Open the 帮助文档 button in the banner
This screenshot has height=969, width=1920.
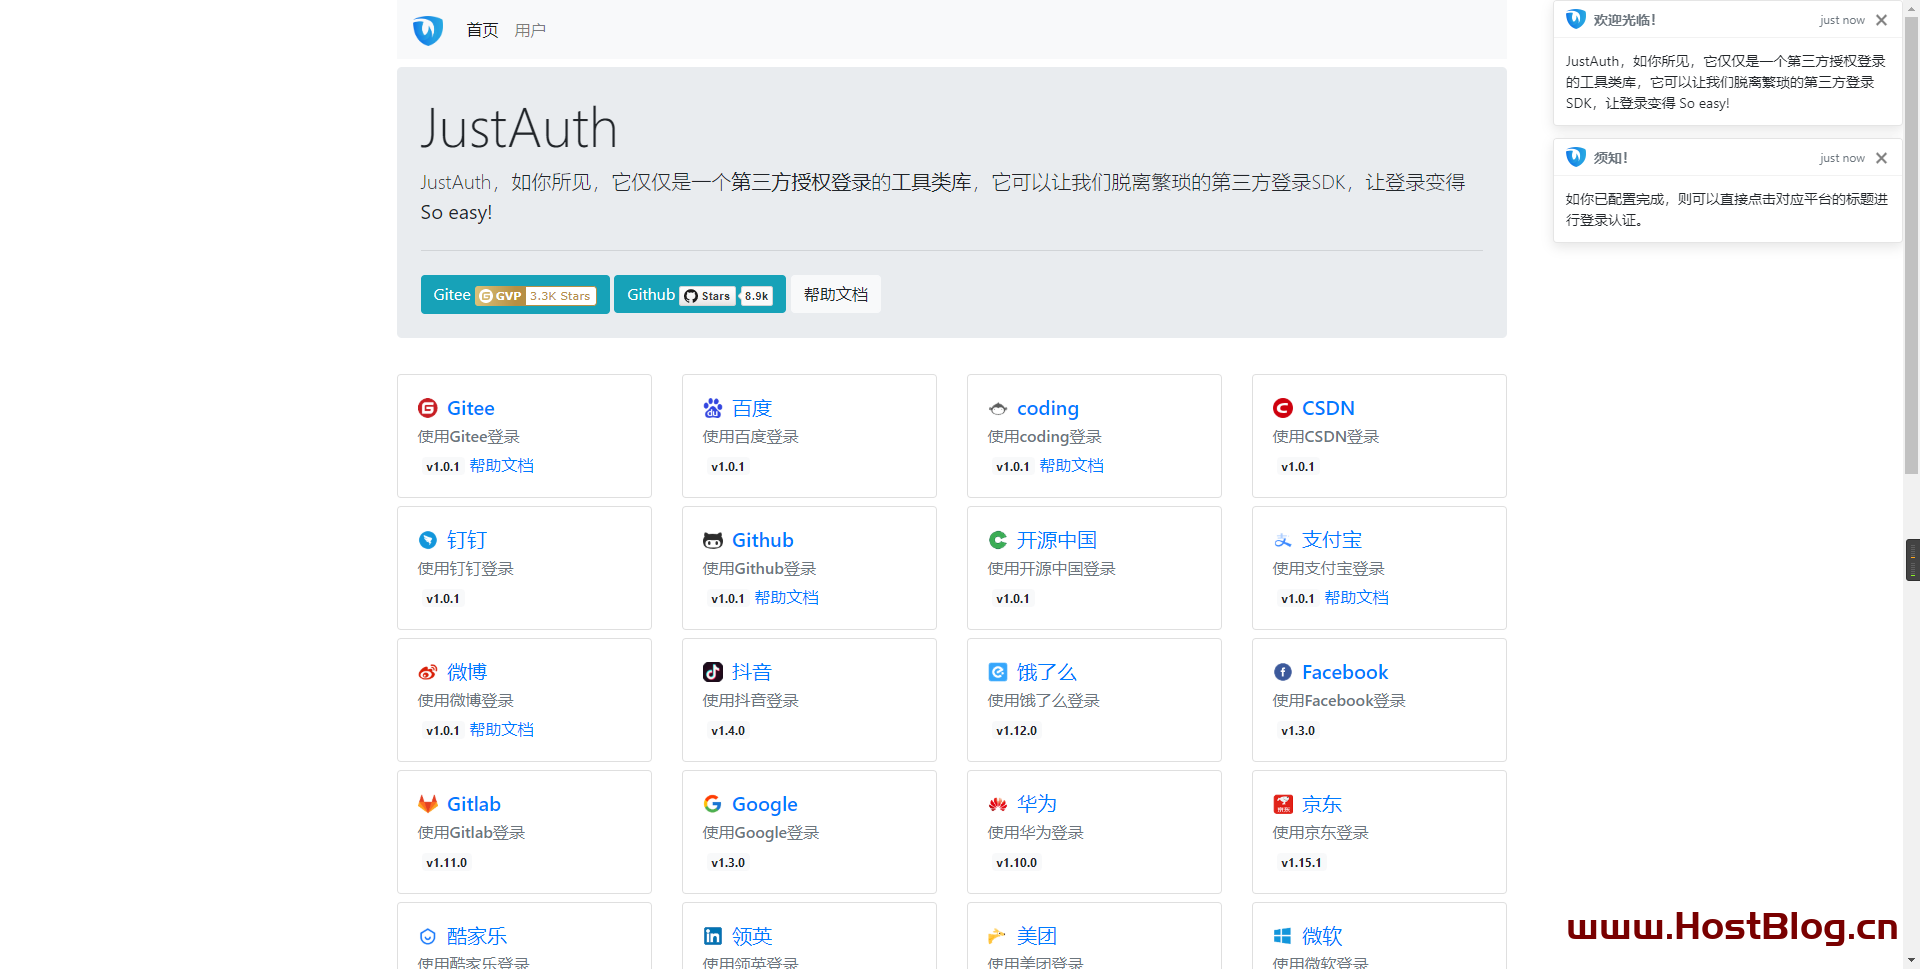click(836, 295)
